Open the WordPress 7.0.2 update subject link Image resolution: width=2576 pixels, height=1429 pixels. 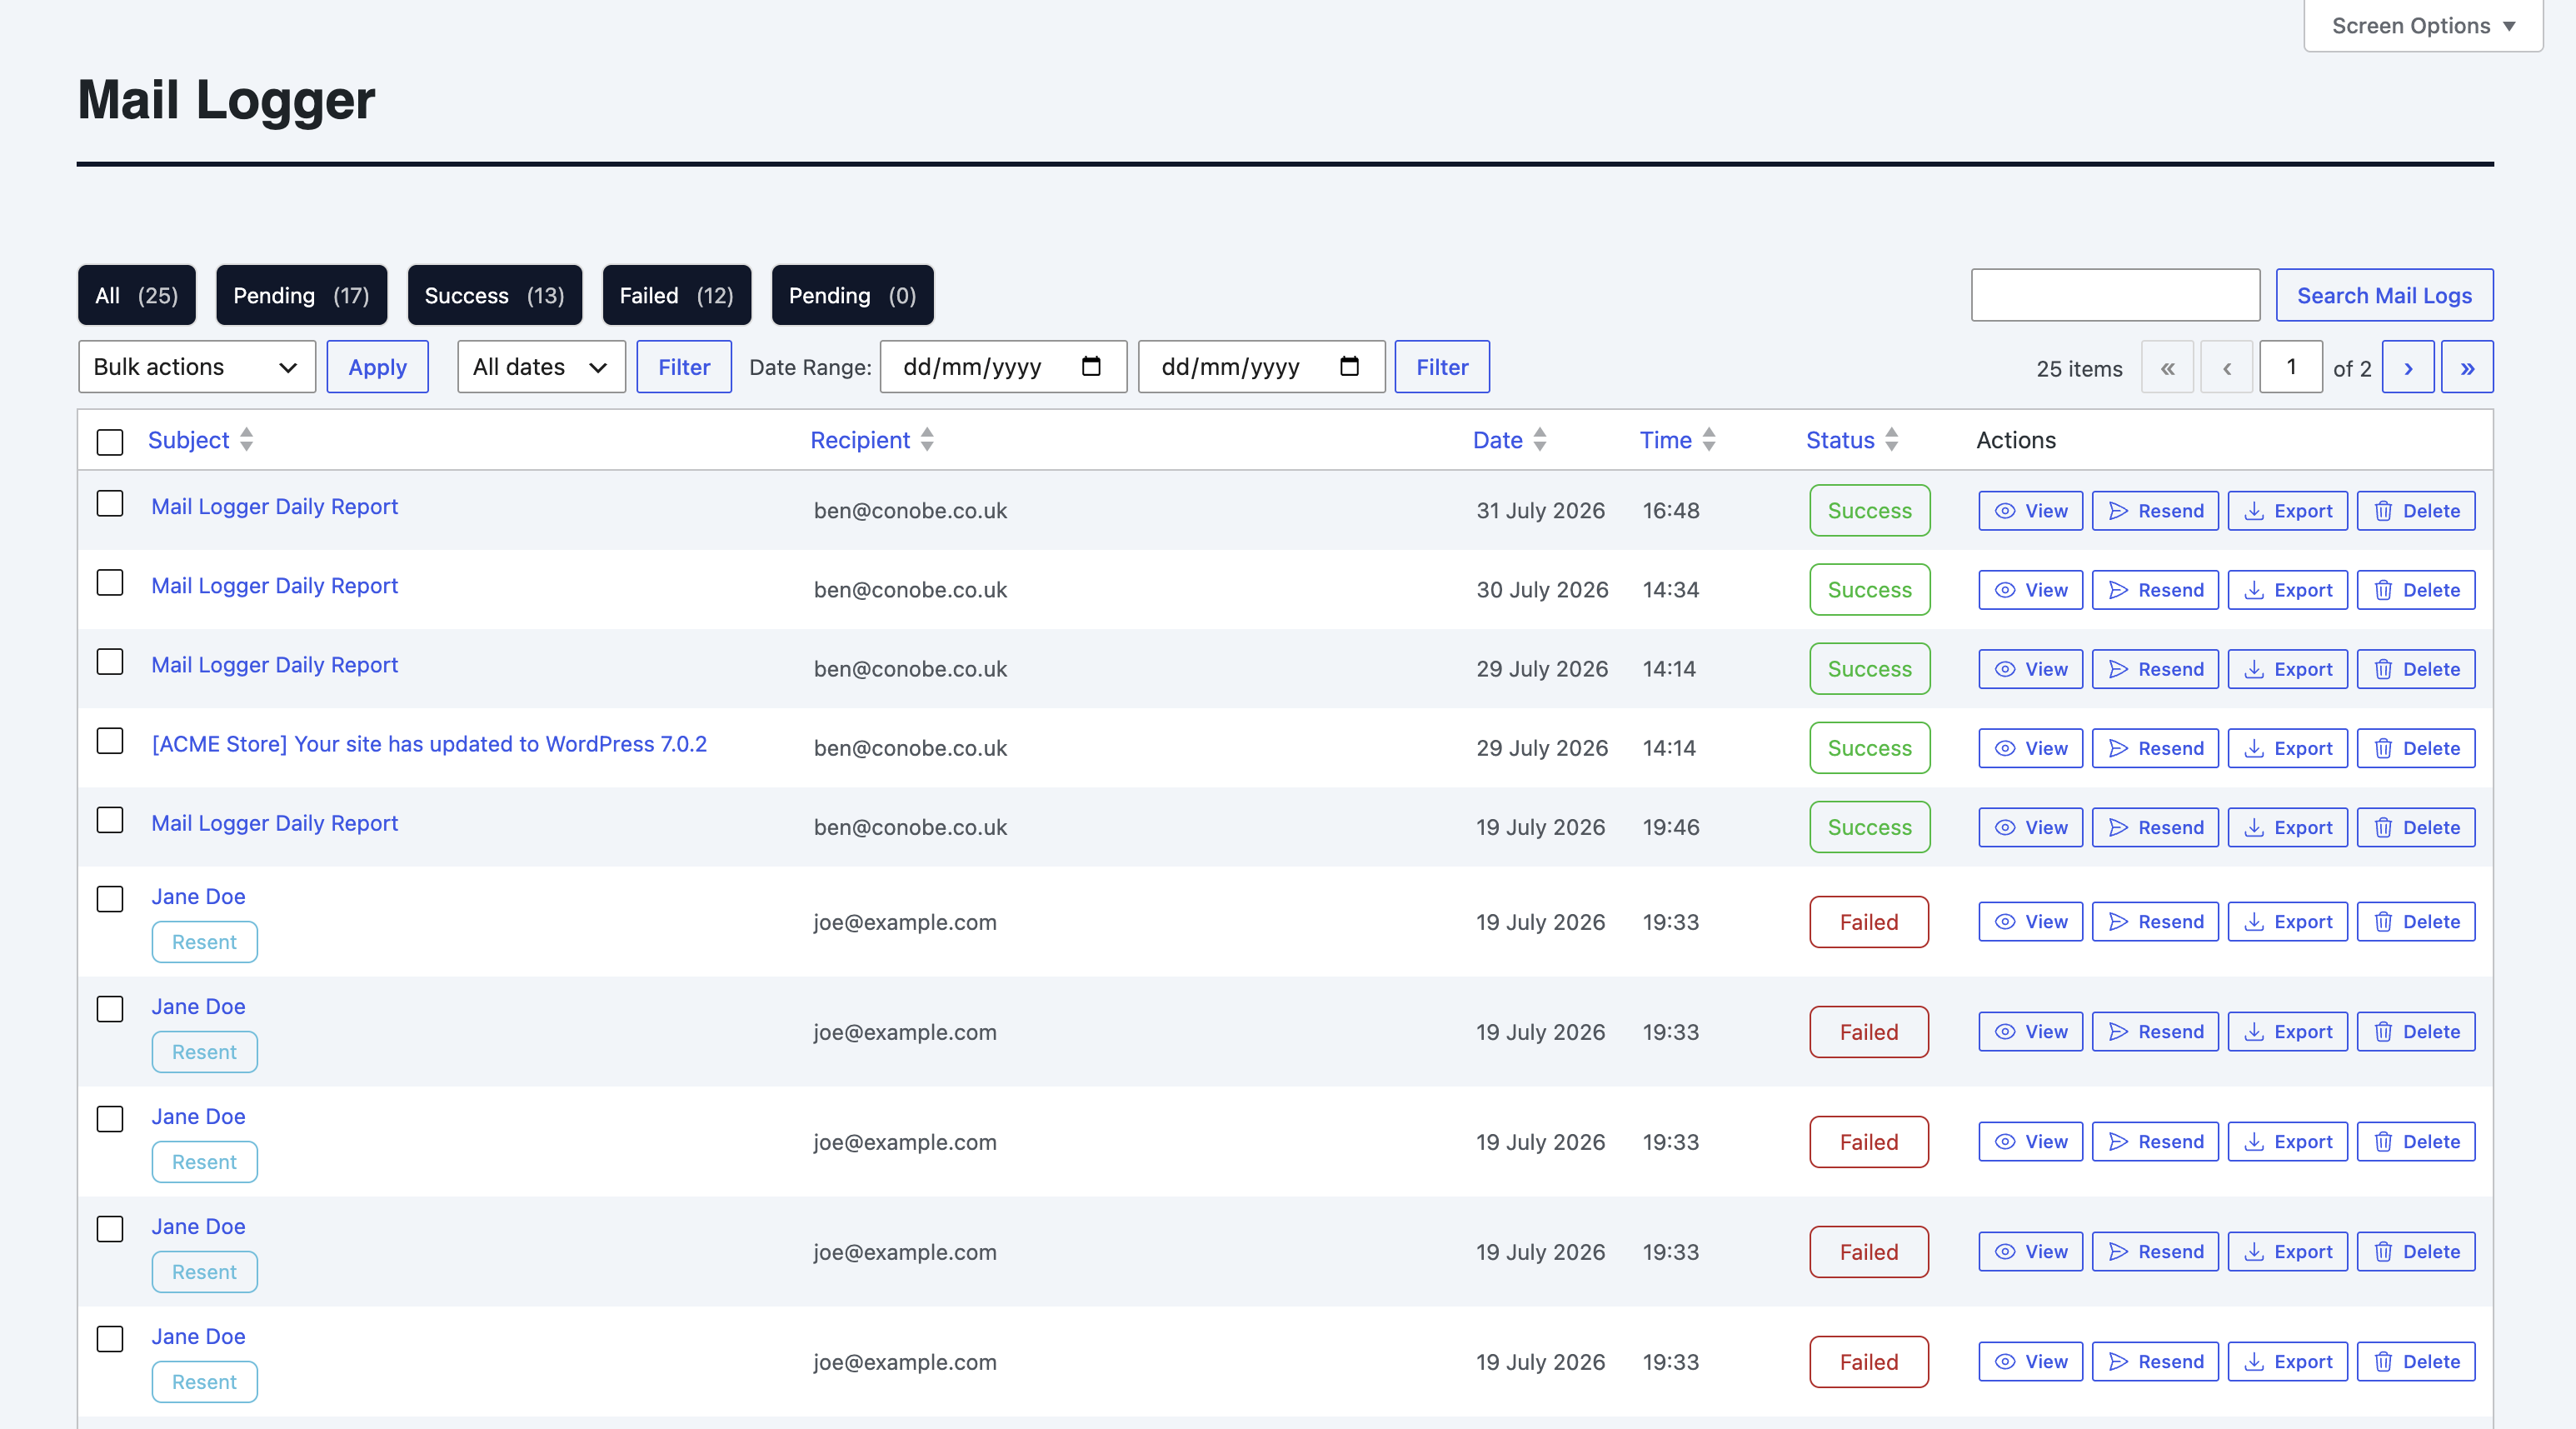tap(429, 744)
